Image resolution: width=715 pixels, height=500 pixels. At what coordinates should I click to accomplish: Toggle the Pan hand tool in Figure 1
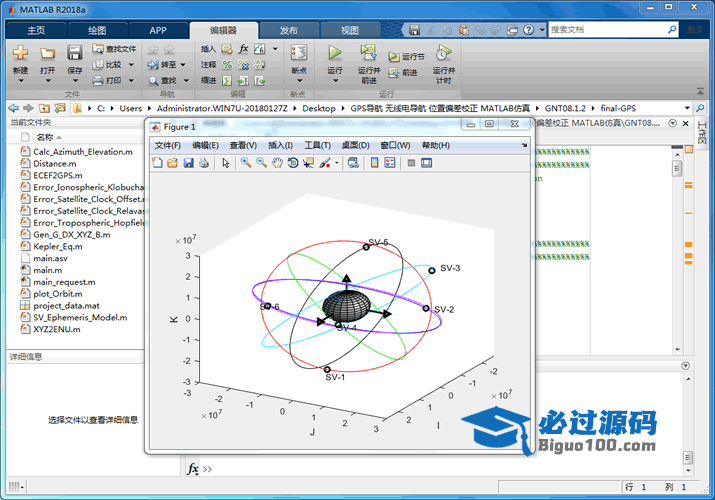(x=277, y=163)
